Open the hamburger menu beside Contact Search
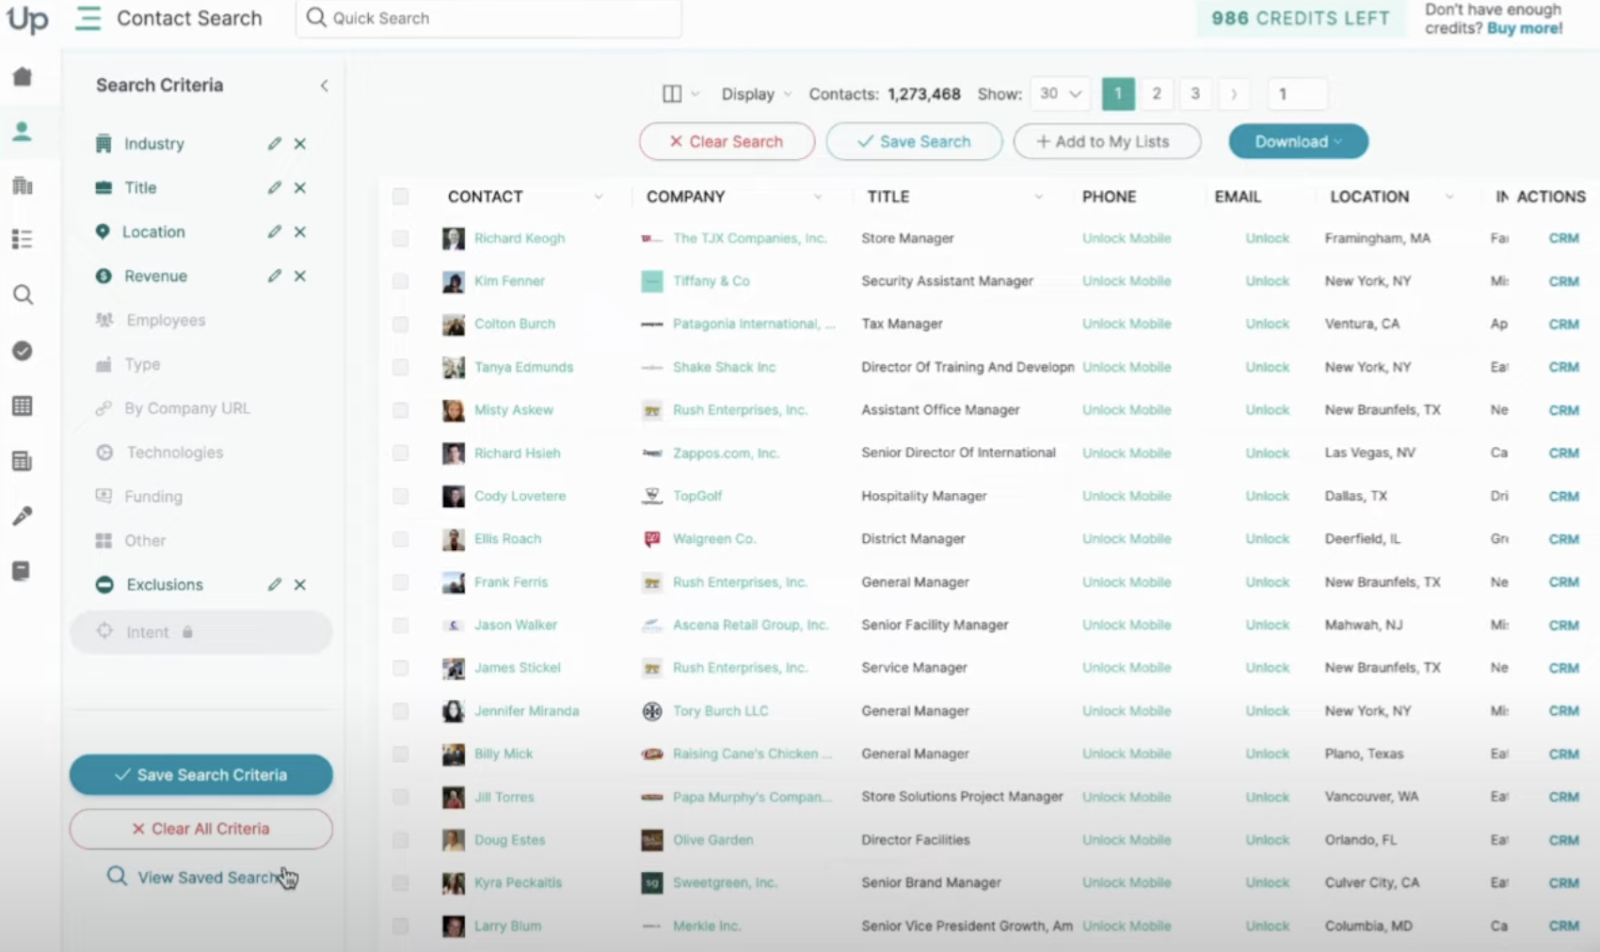Image resolution: width=1600 pixels, height=952 pixels. click(x=88, y=18)
